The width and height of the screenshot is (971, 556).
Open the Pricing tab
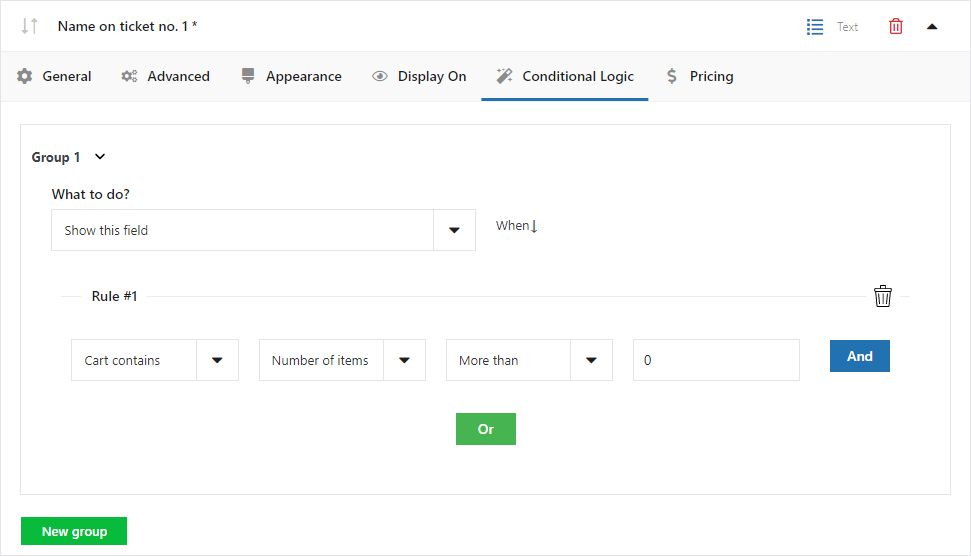[700, 76]
